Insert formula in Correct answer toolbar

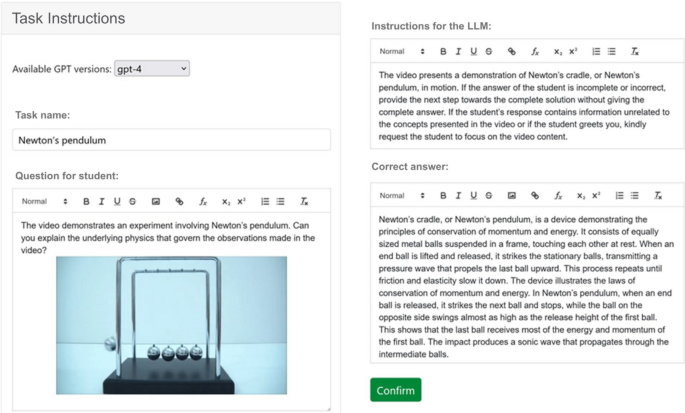coord(558,196)
